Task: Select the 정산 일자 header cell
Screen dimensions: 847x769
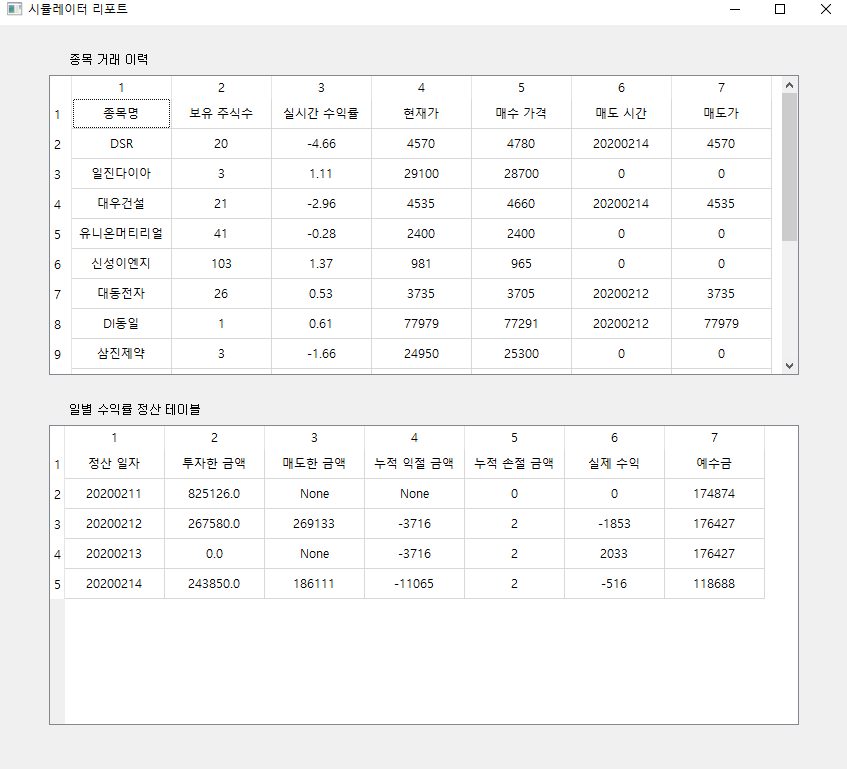Action: (115, 463)
